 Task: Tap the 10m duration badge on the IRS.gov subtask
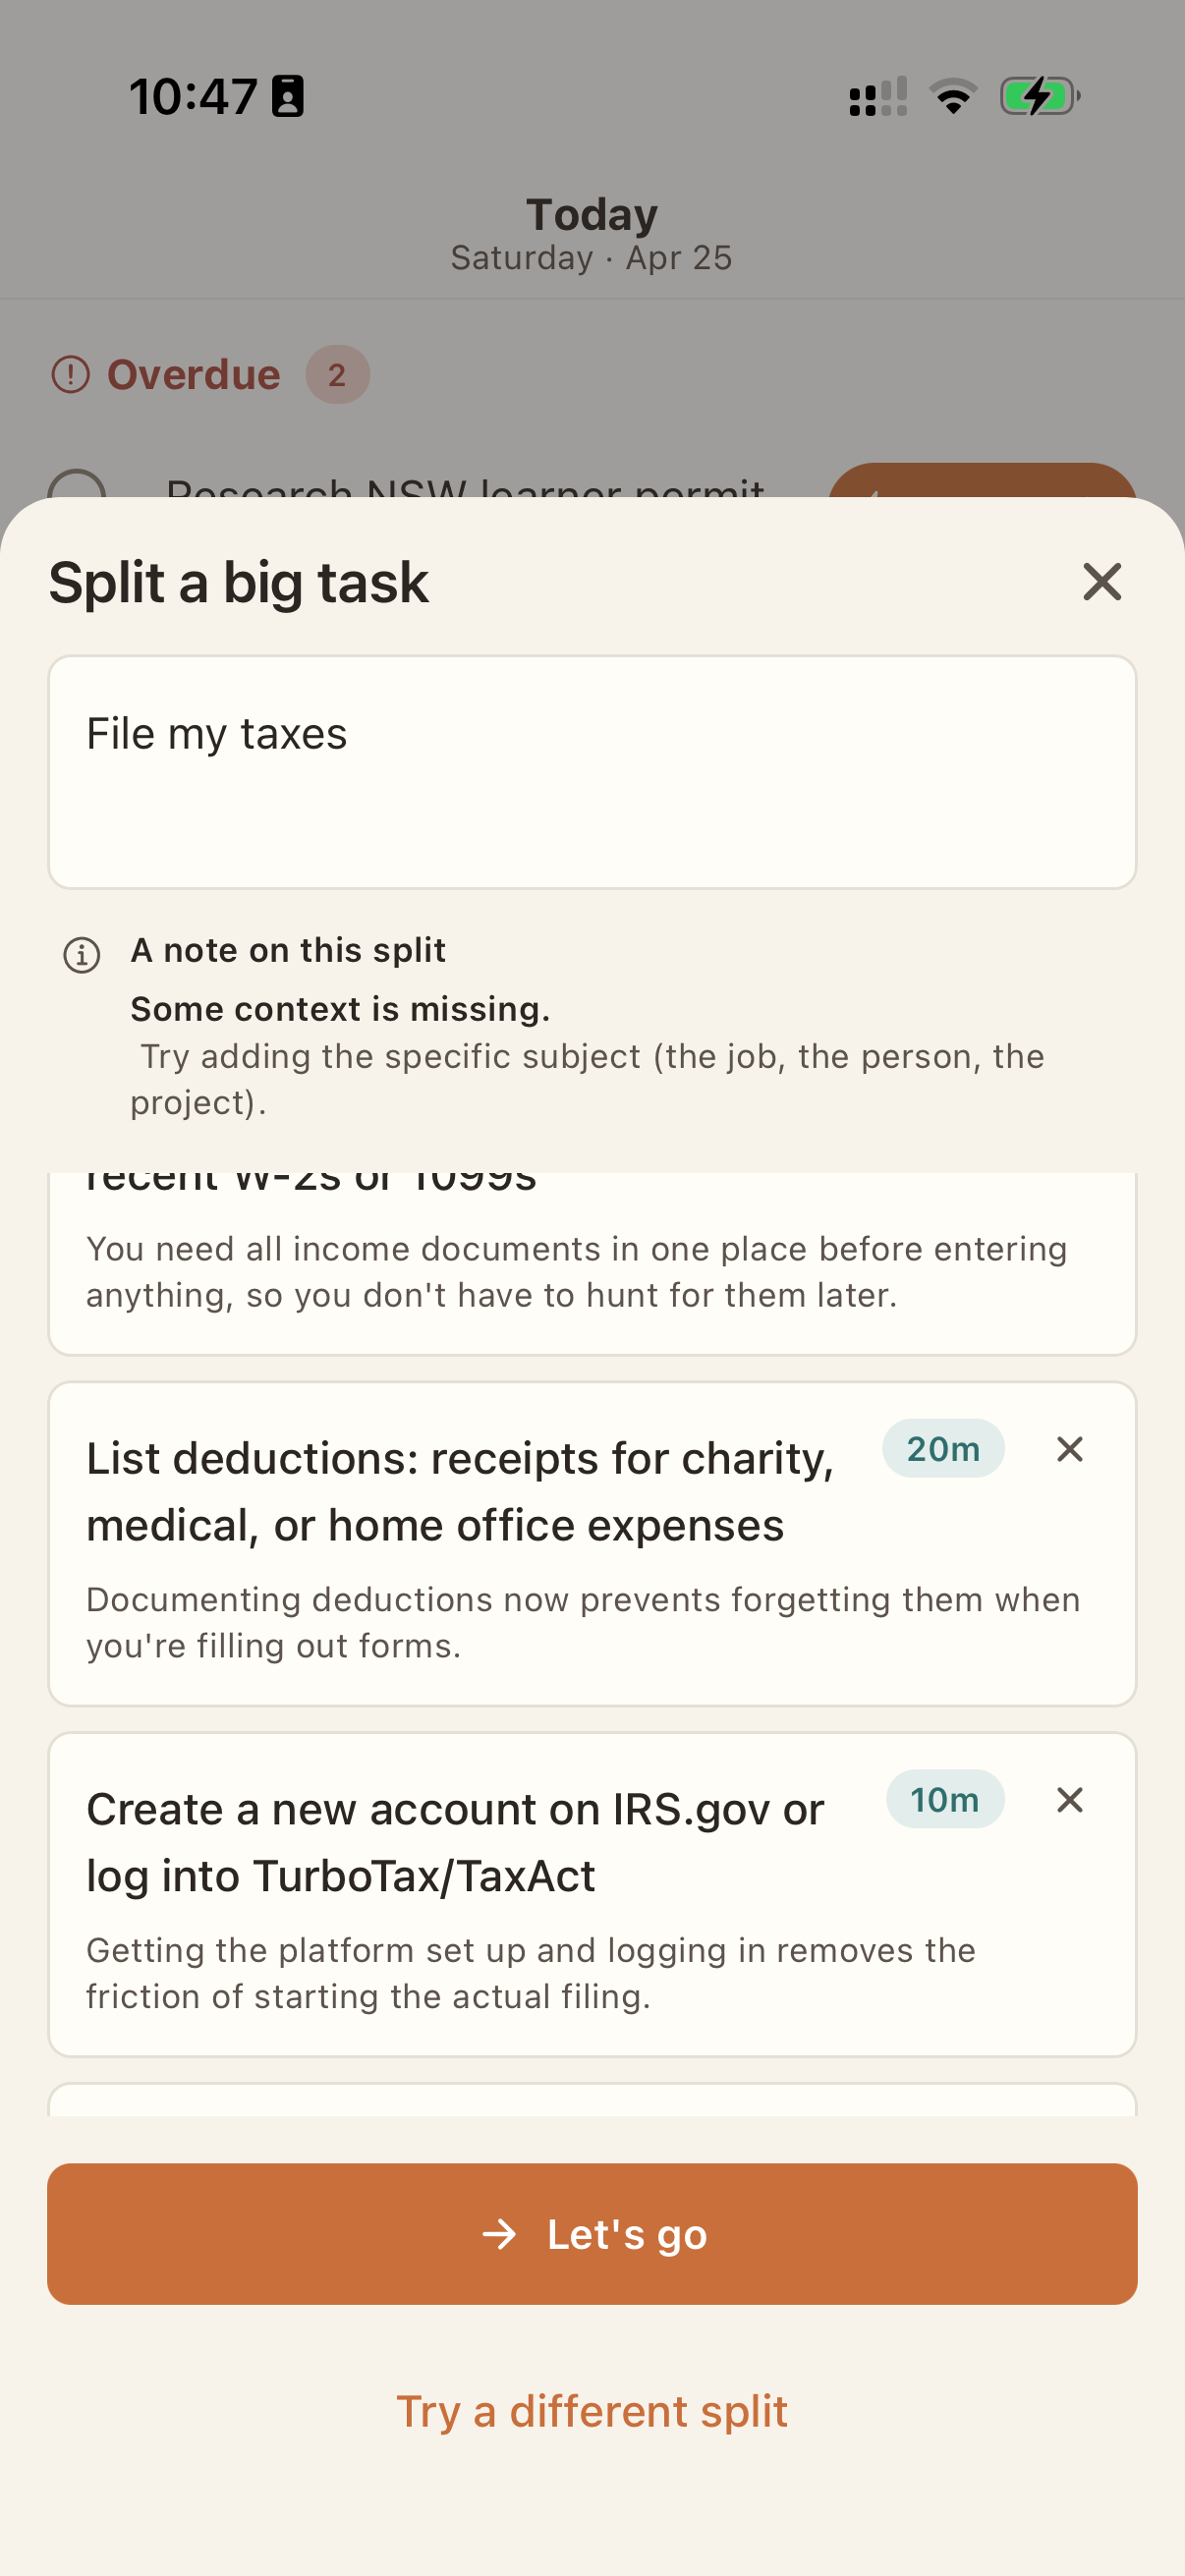944,1798
